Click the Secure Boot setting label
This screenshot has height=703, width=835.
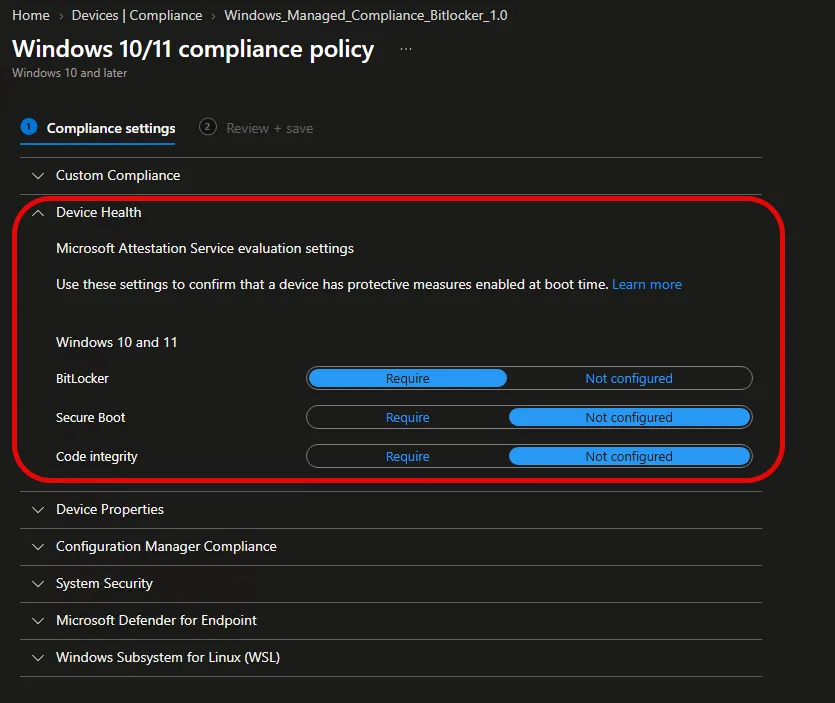click(91, 418)
